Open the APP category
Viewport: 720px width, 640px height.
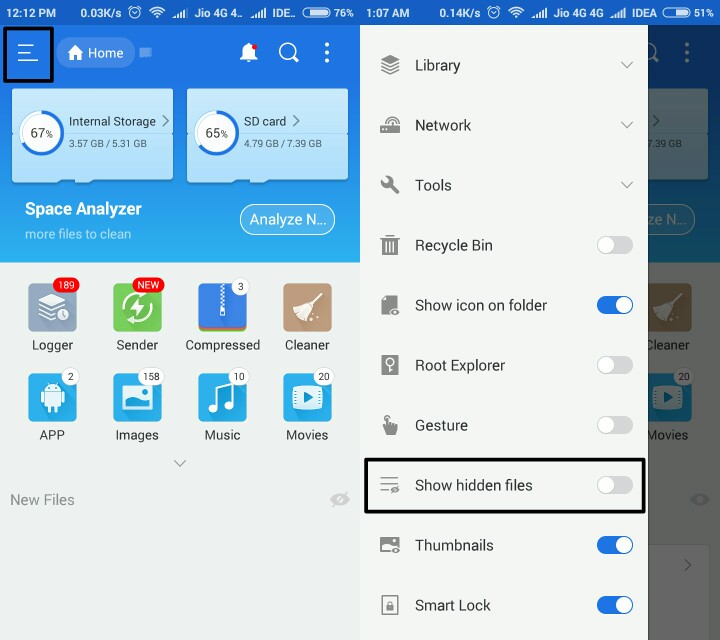coord(52,397)
